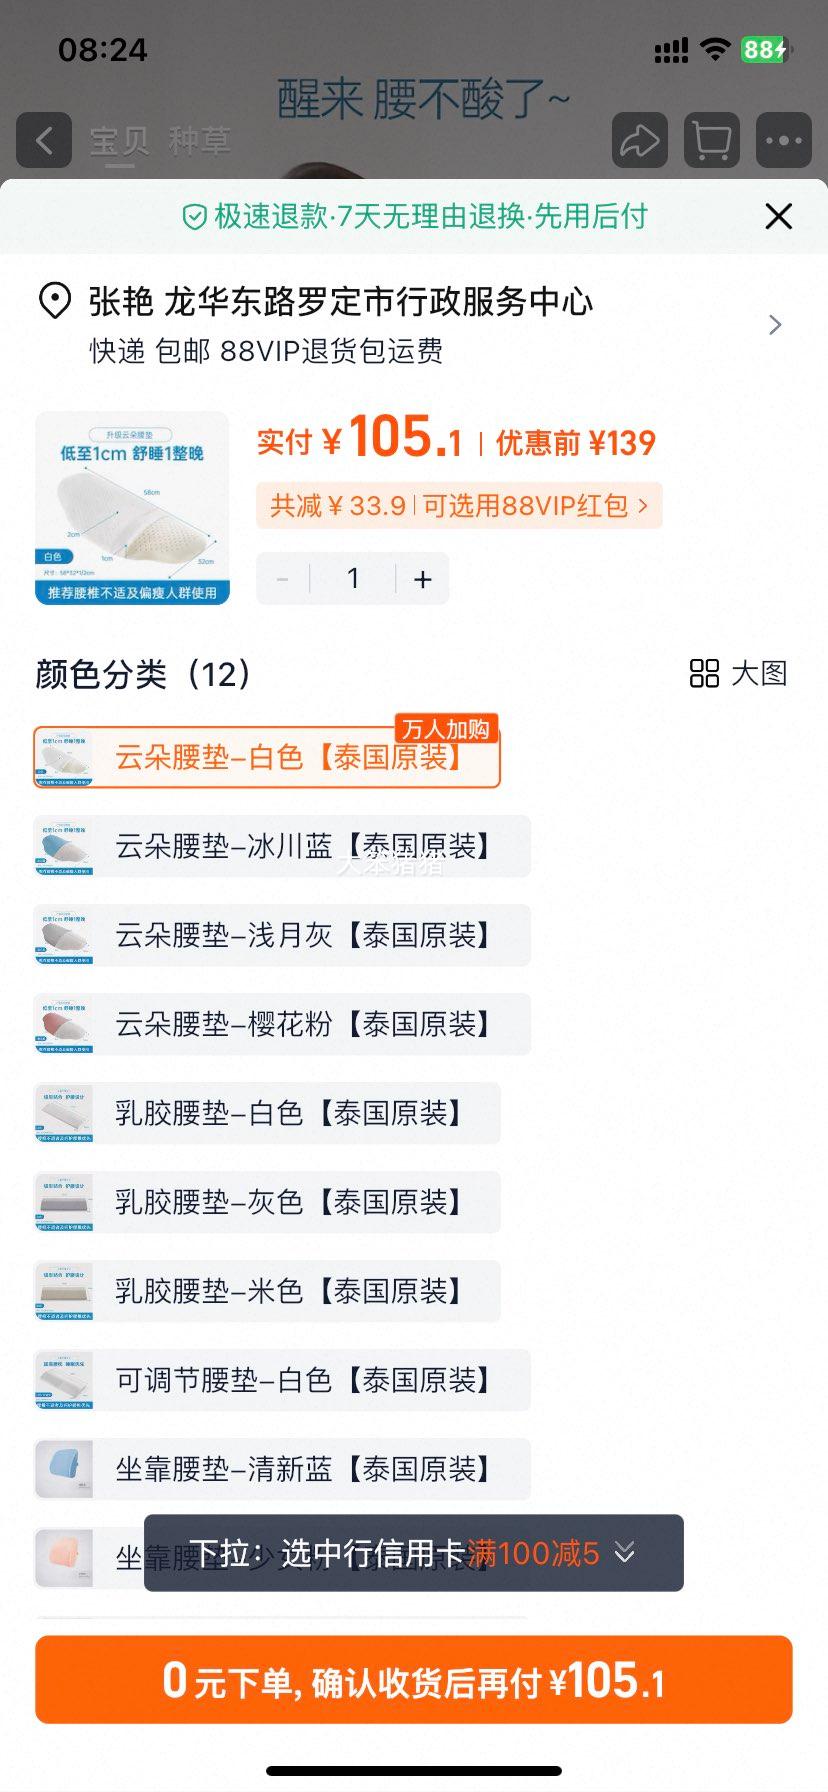Screen dimensions: 828x1792
Task: Open the shopping cart icon
Action: [711, 140]
